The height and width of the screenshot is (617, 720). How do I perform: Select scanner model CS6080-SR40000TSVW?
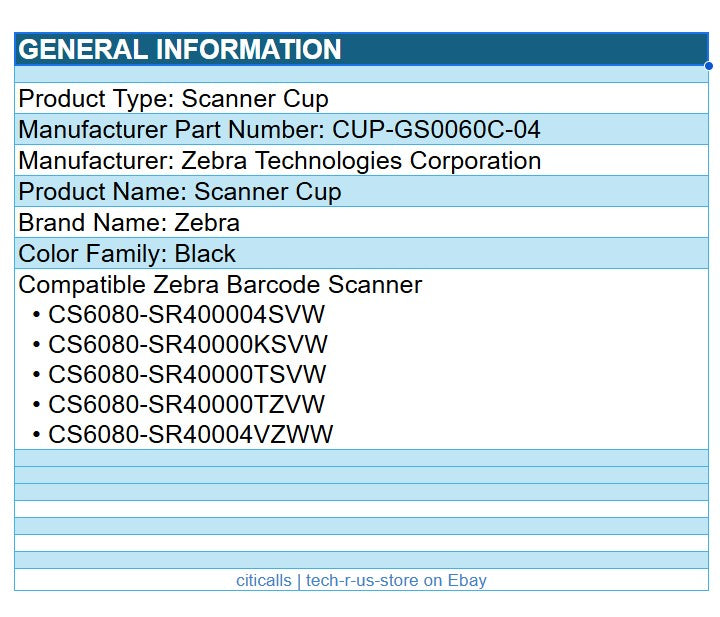(x=187, y=375)
